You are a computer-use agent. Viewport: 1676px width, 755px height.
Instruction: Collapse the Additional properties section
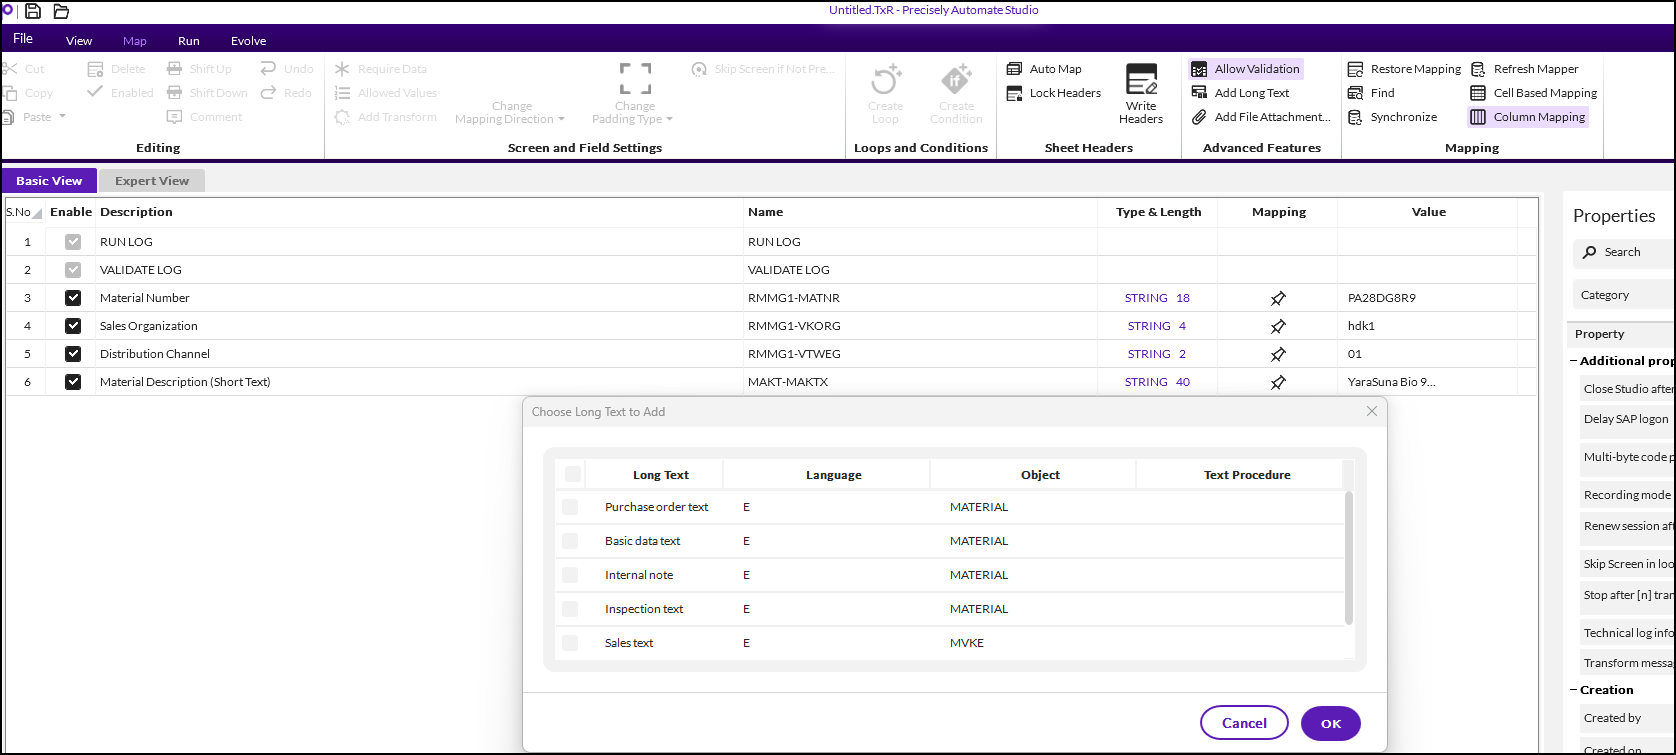click(1573, 361)
